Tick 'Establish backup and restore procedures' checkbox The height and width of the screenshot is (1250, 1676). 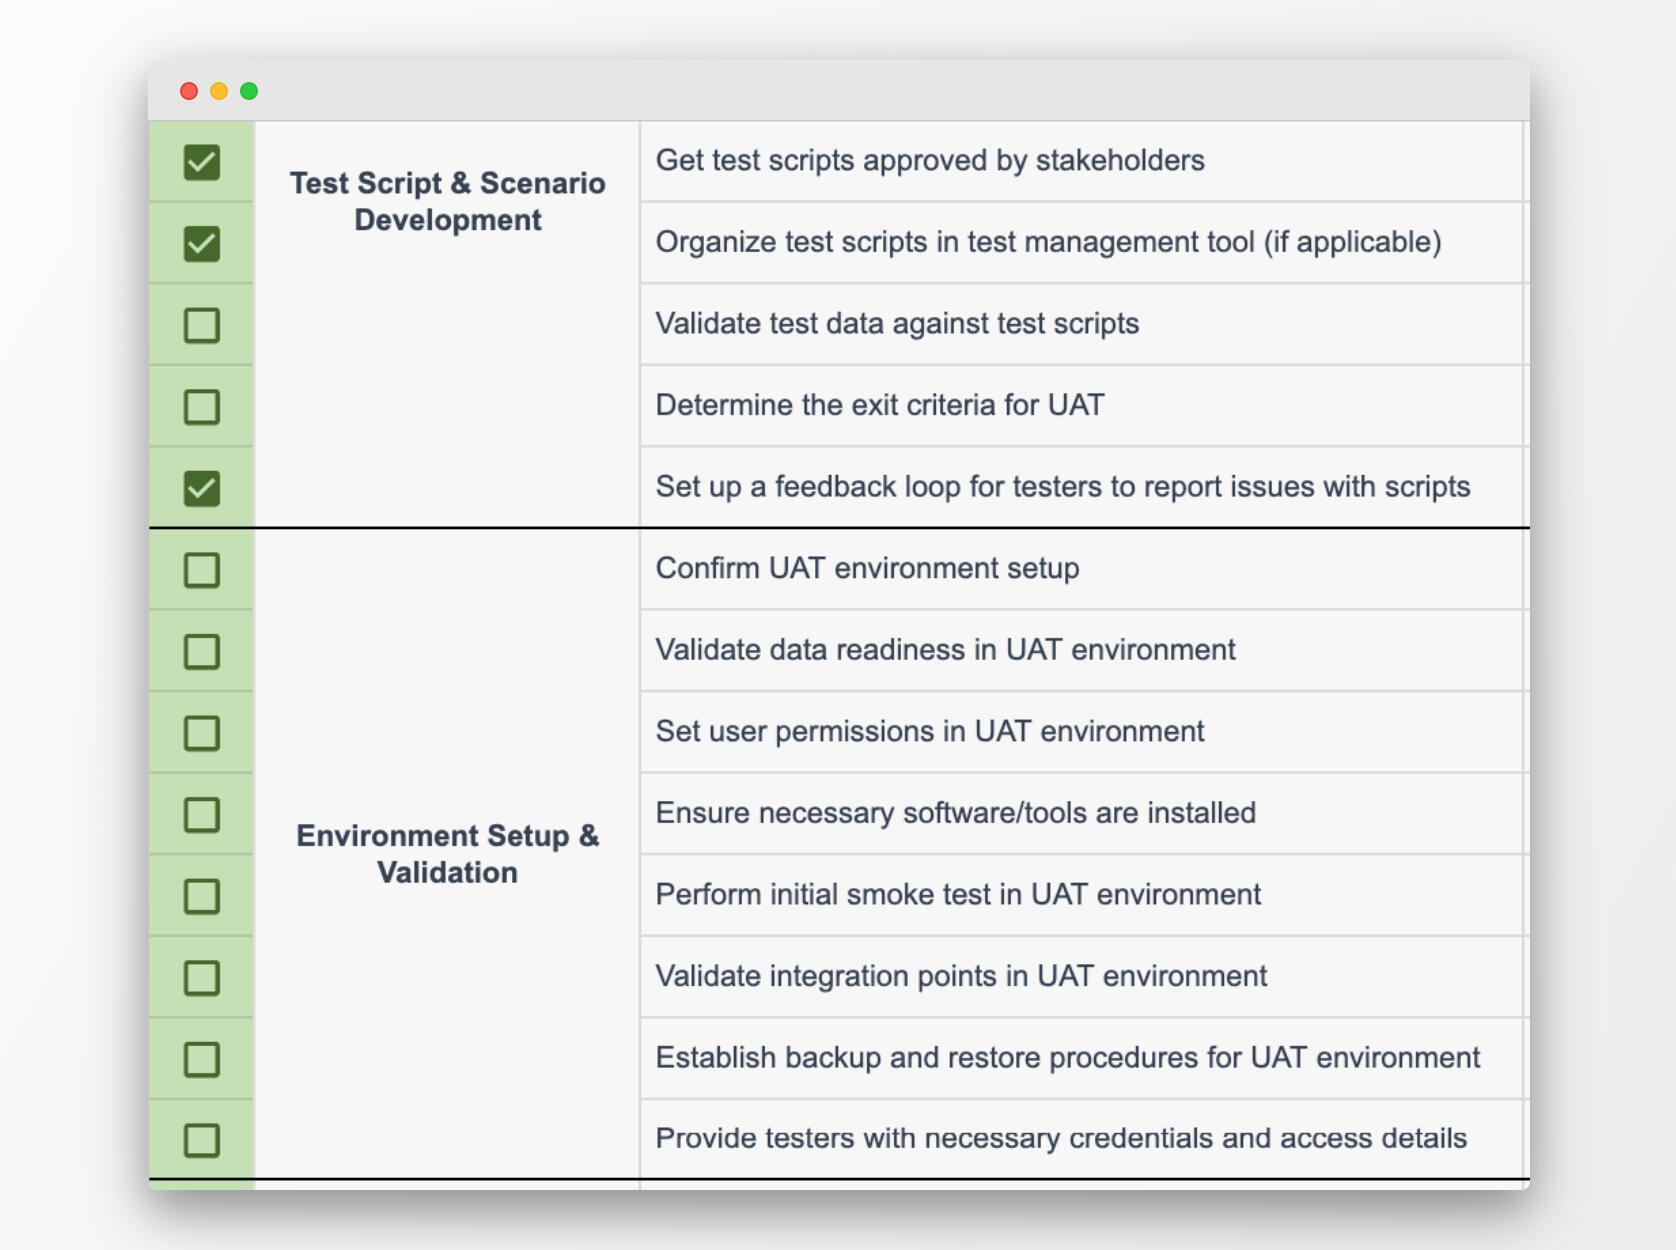pyautogui.click(x=201, y=1059)
